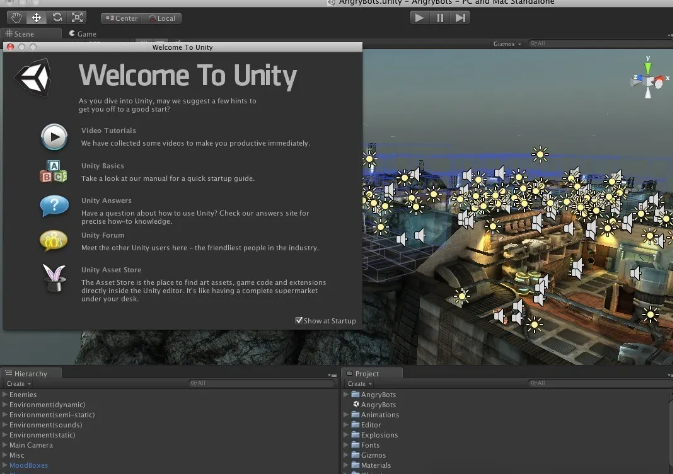
Task: Click the Unity Basics ABC blocks icon
Action: (54, 172)
